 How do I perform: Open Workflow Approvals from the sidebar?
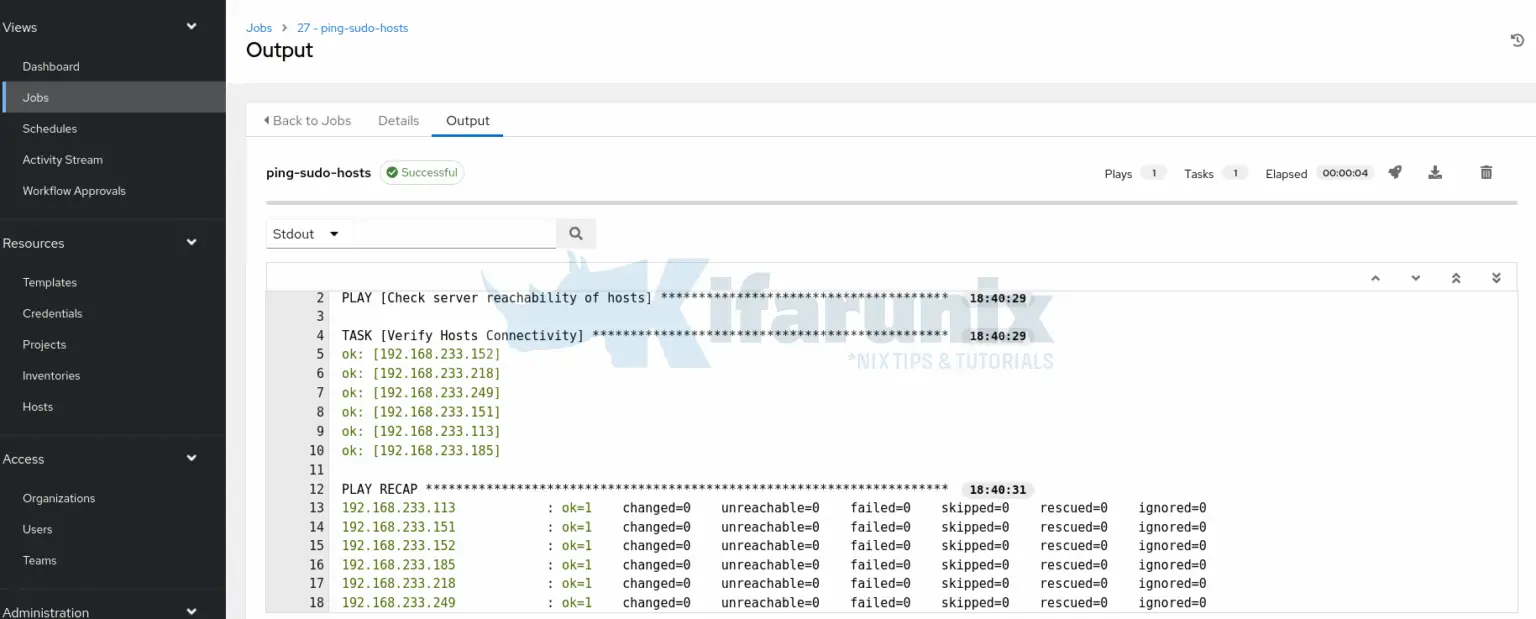pos(74,190)
